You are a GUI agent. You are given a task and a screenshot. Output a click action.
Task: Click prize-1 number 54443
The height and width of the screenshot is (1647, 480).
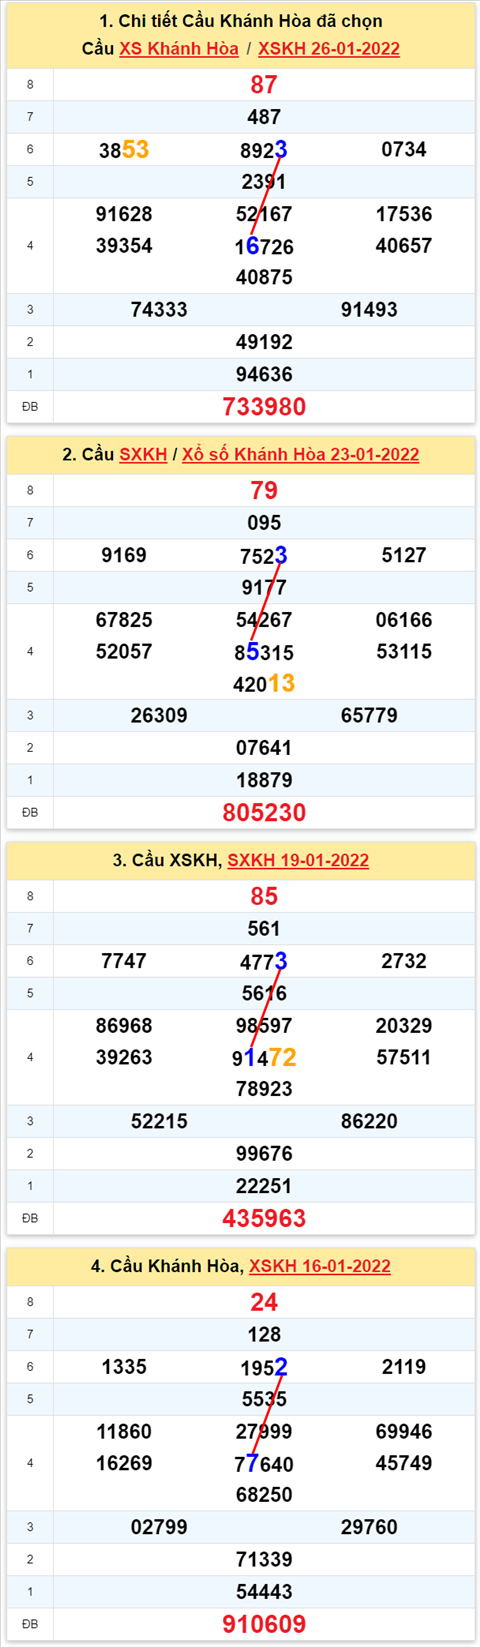[x=264, y=1592]
